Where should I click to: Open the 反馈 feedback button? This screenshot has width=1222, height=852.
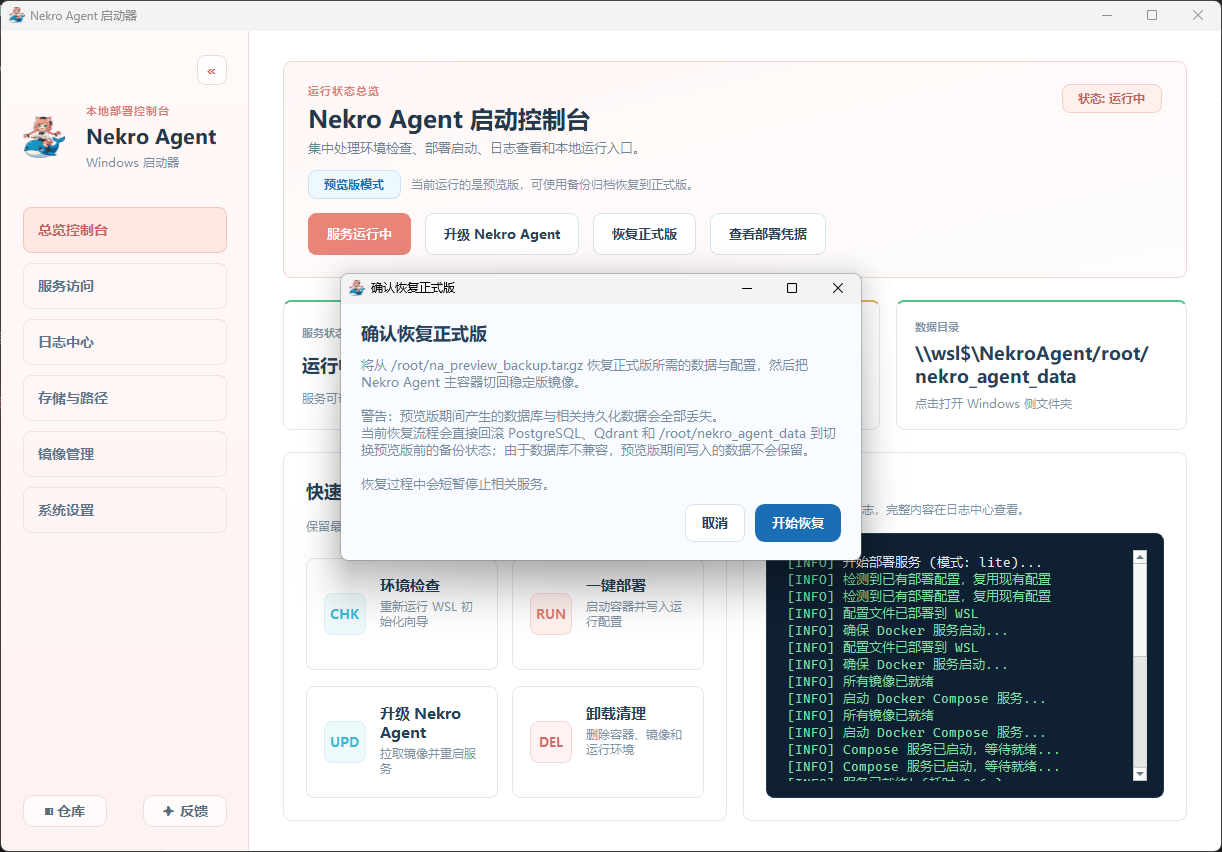[185, 811]
